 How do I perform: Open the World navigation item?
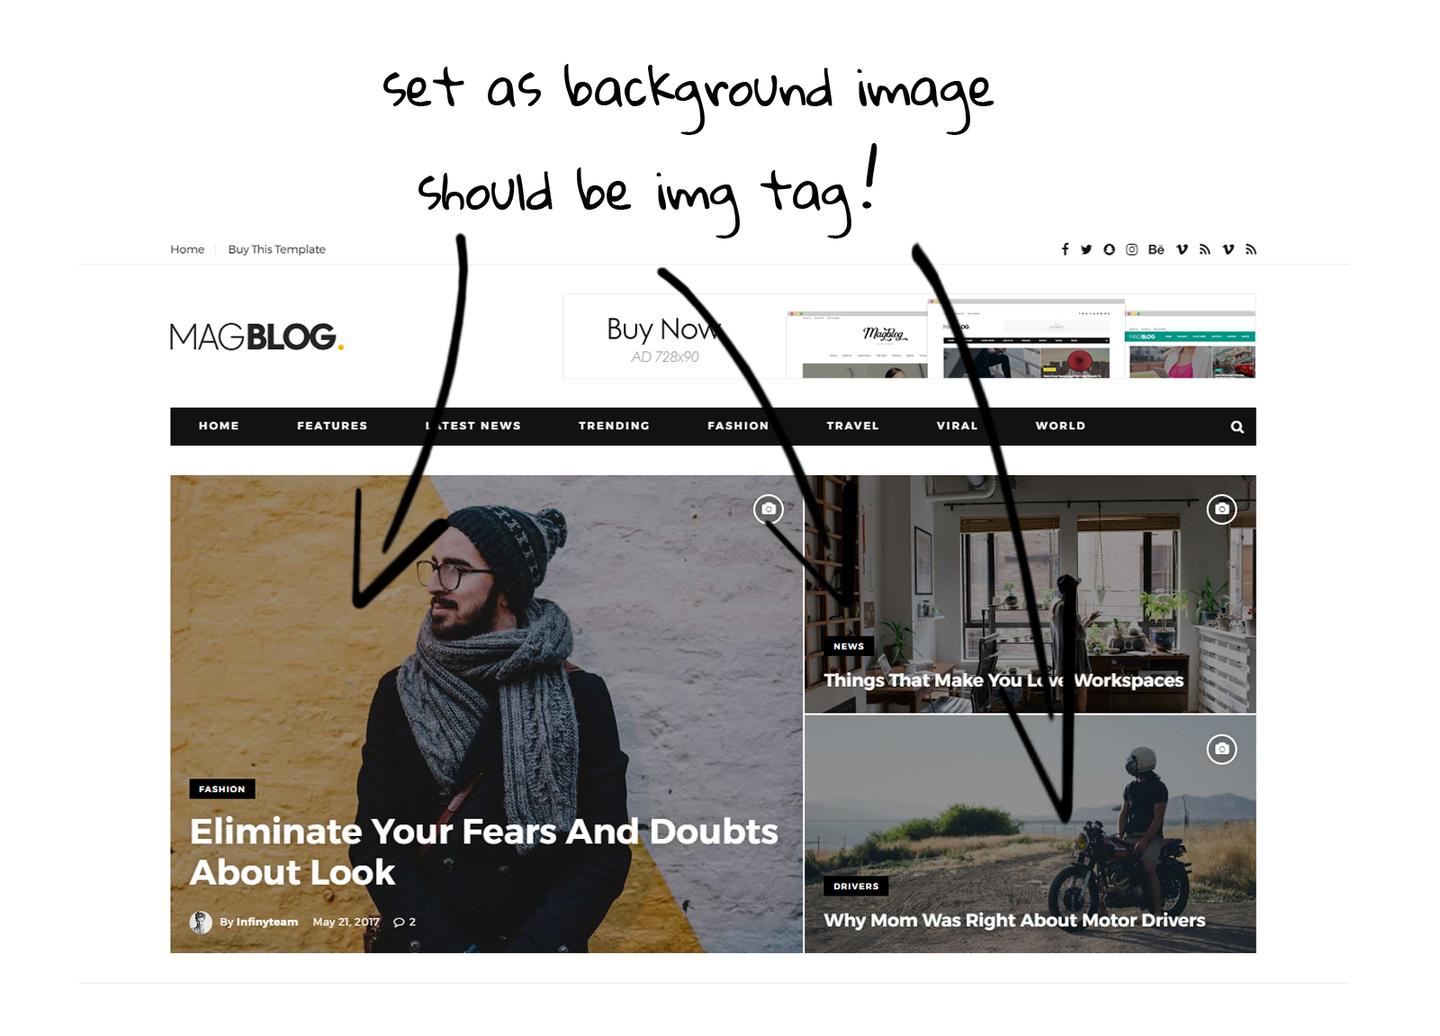click(1060, 426)
